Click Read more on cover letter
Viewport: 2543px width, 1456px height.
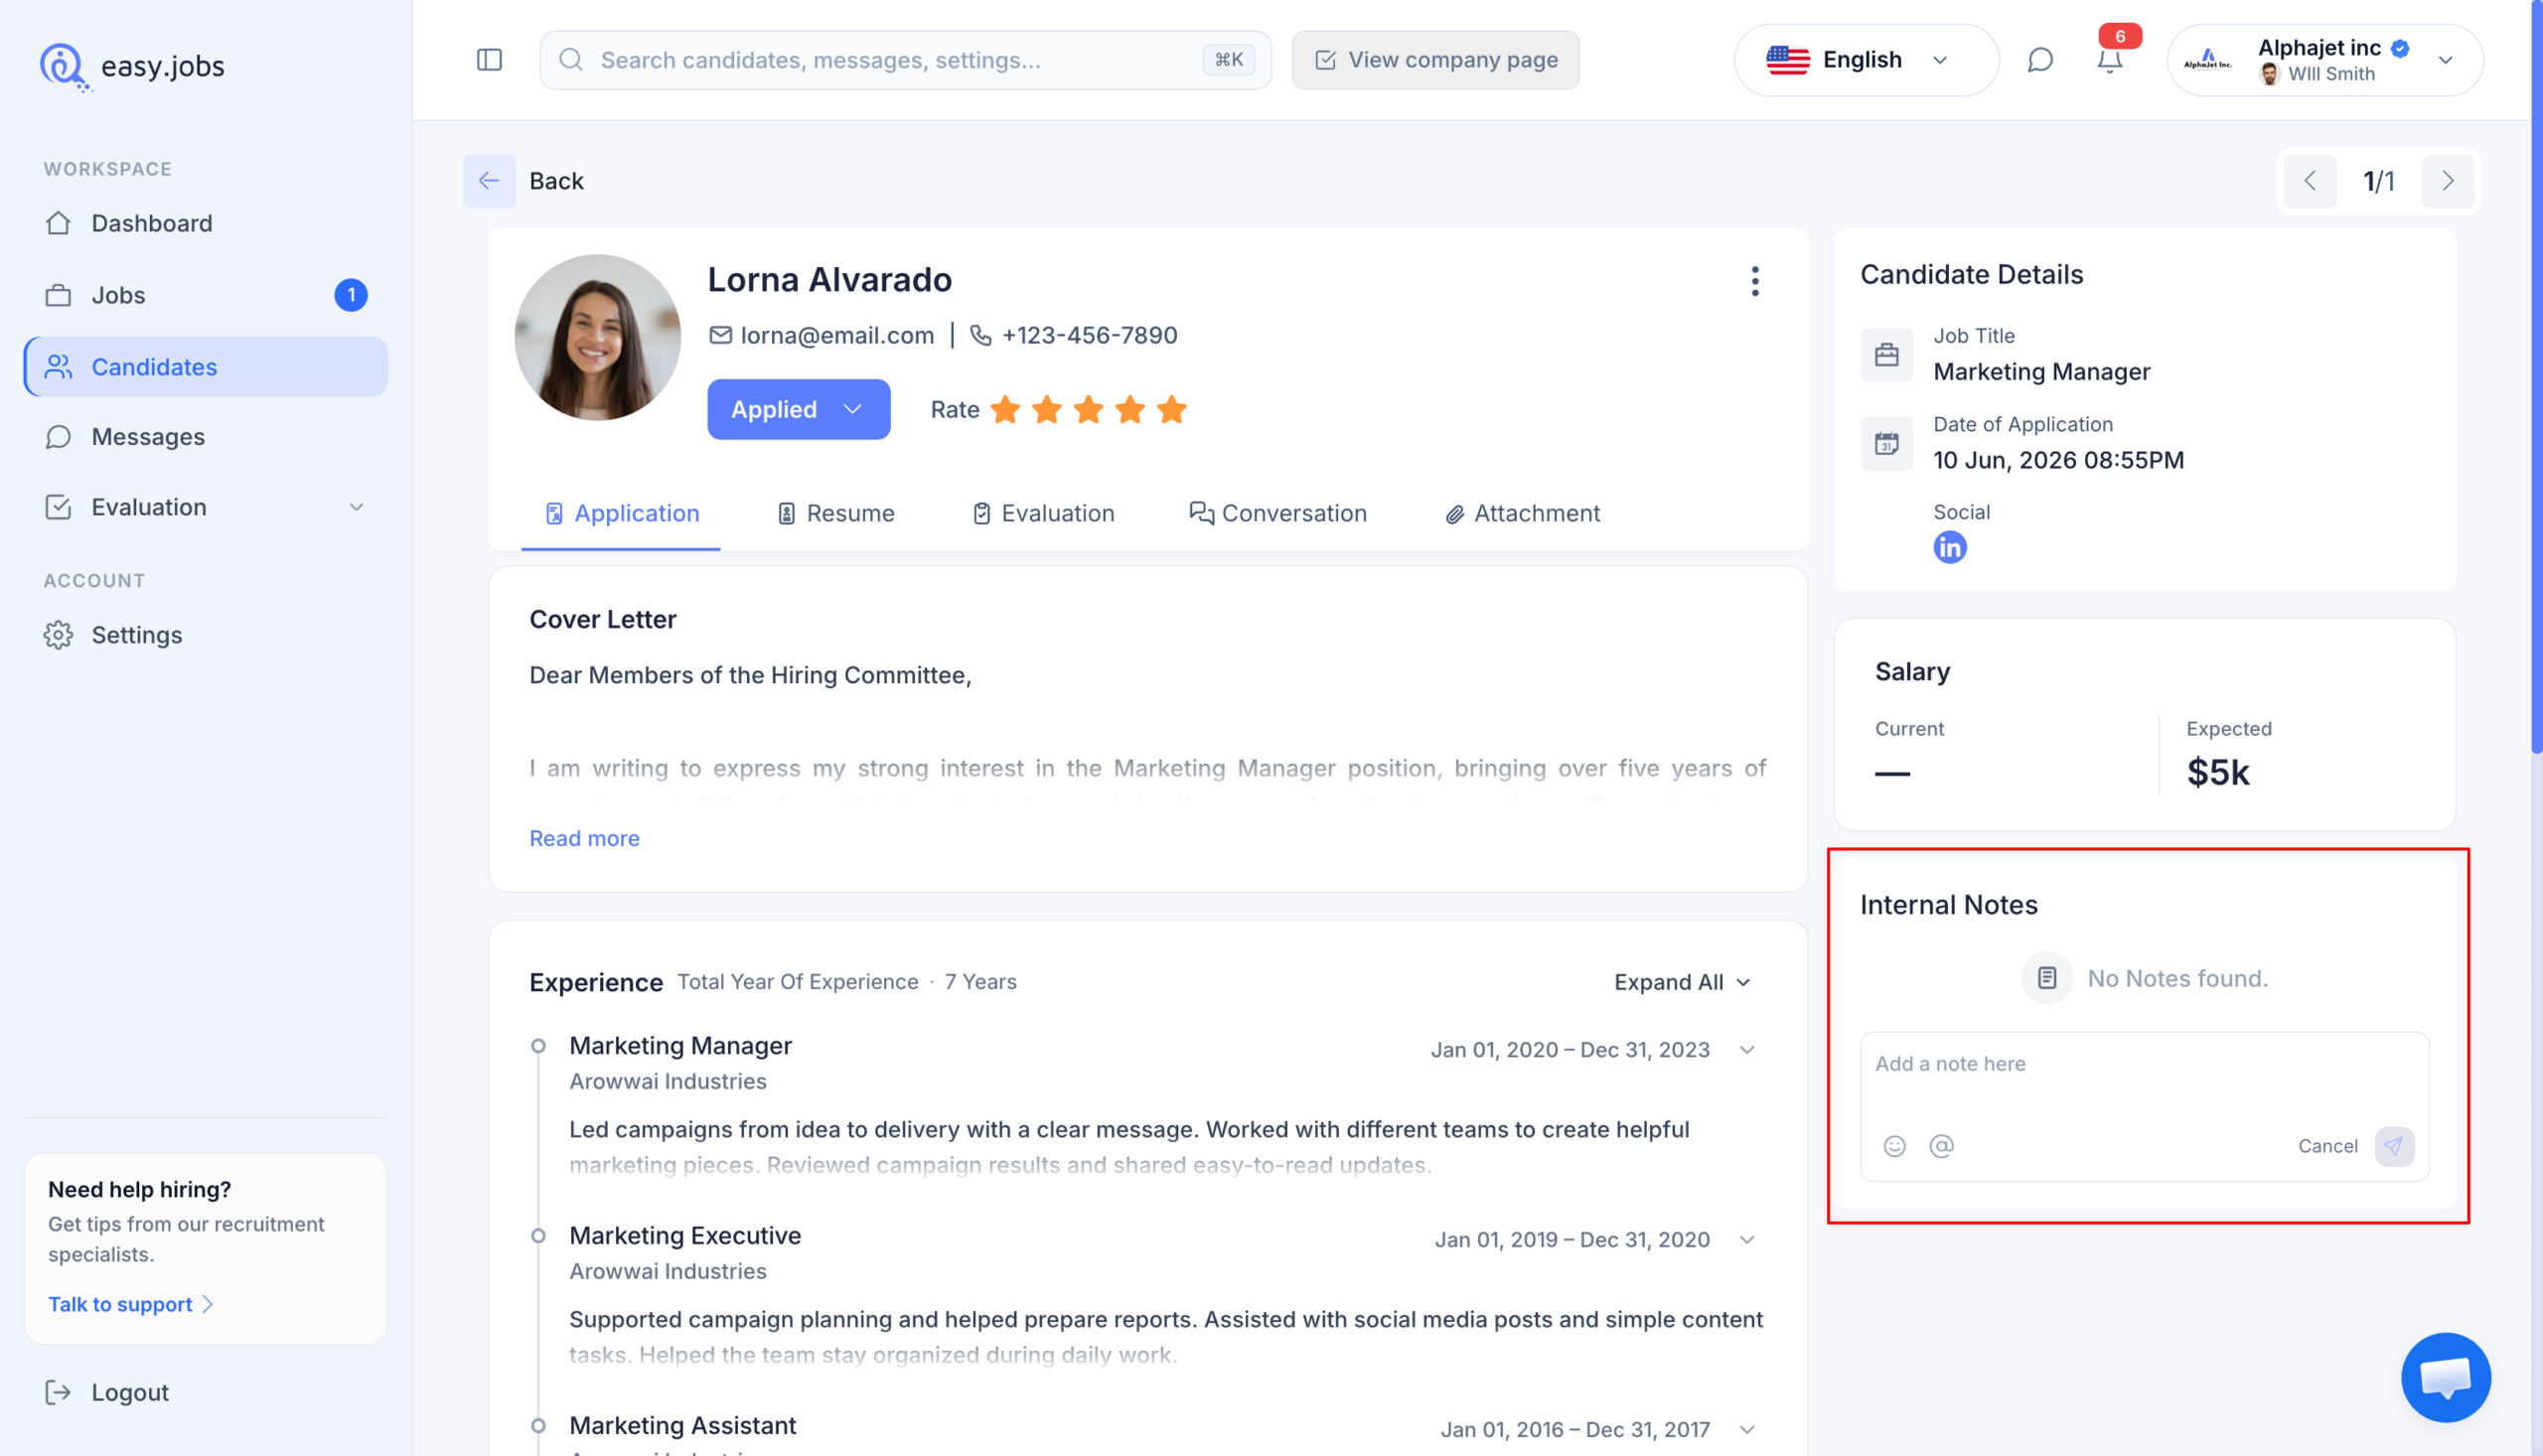(584, 838)
